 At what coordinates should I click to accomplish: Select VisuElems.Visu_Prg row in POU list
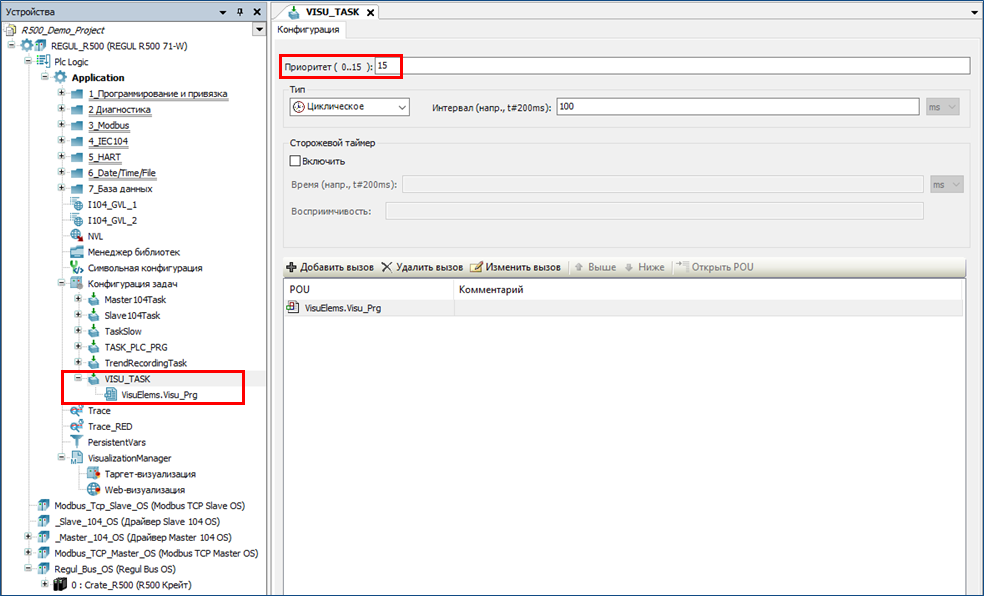tap(342, 308)
